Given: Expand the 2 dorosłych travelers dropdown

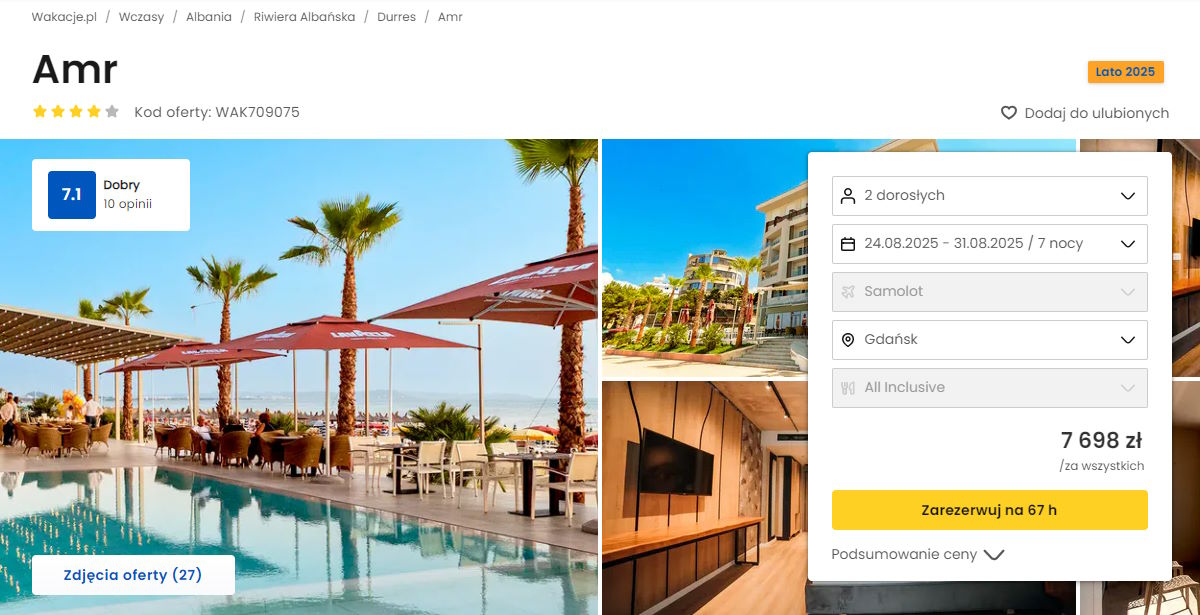Looking at the screenshot, I should tap(990, 195).
